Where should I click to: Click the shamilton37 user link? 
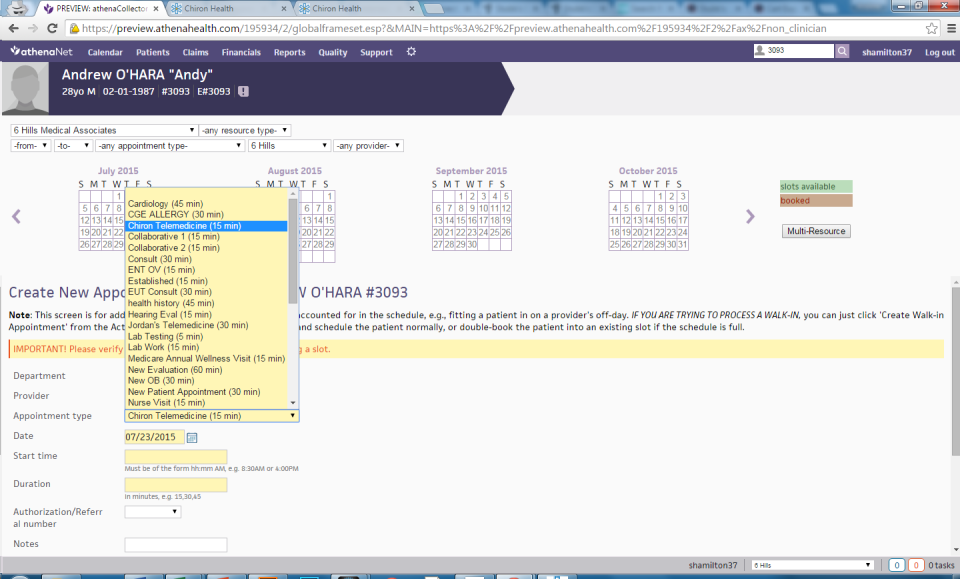(x=887, y=53)
